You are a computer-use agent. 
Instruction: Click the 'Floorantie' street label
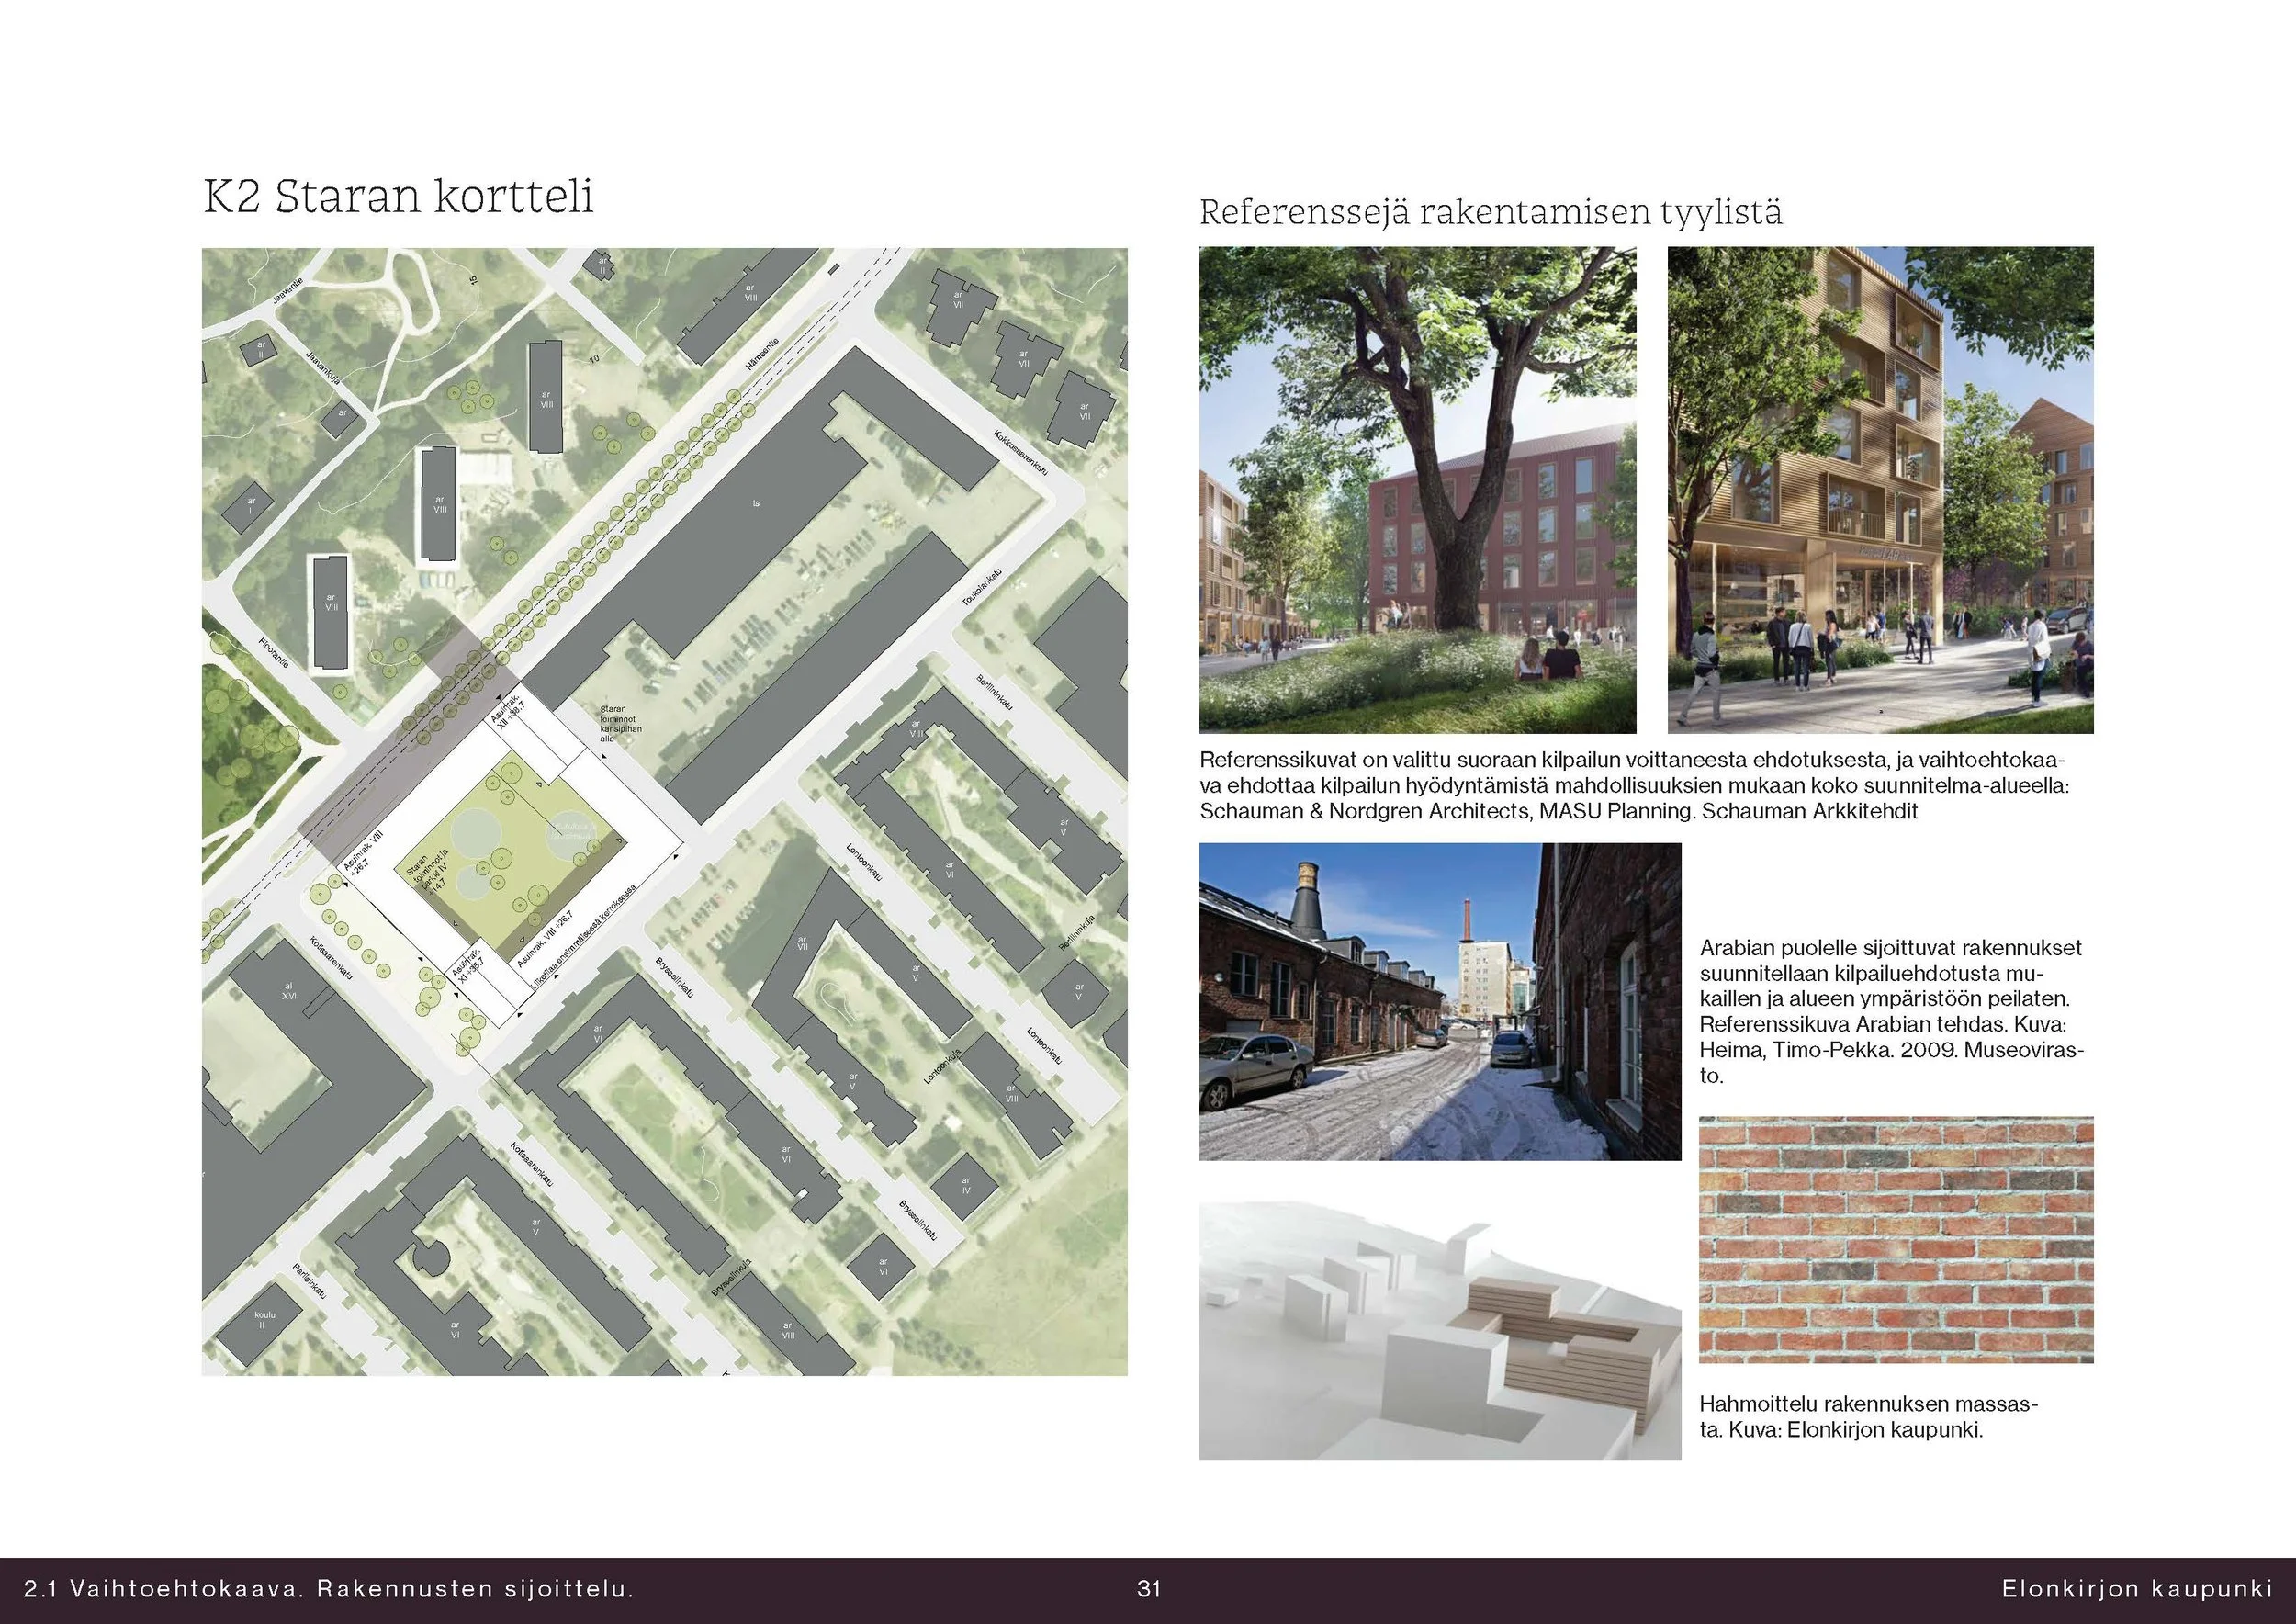click(x=274, y=652)
